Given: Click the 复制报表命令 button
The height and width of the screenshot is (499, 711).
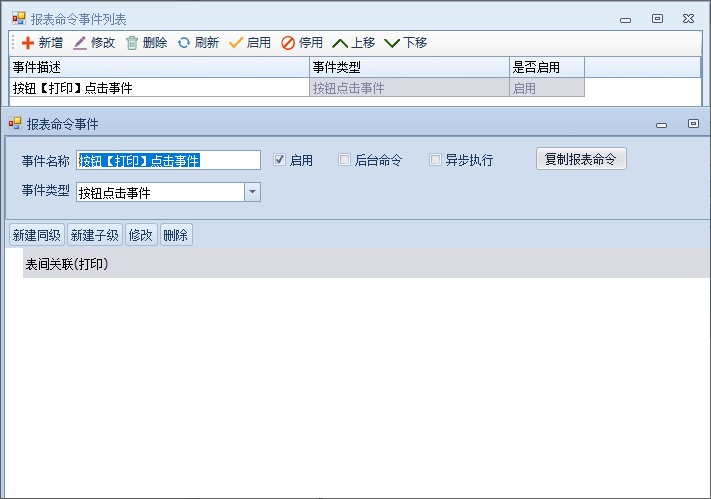Looking at the screenshot, I should tap(581, 159).
